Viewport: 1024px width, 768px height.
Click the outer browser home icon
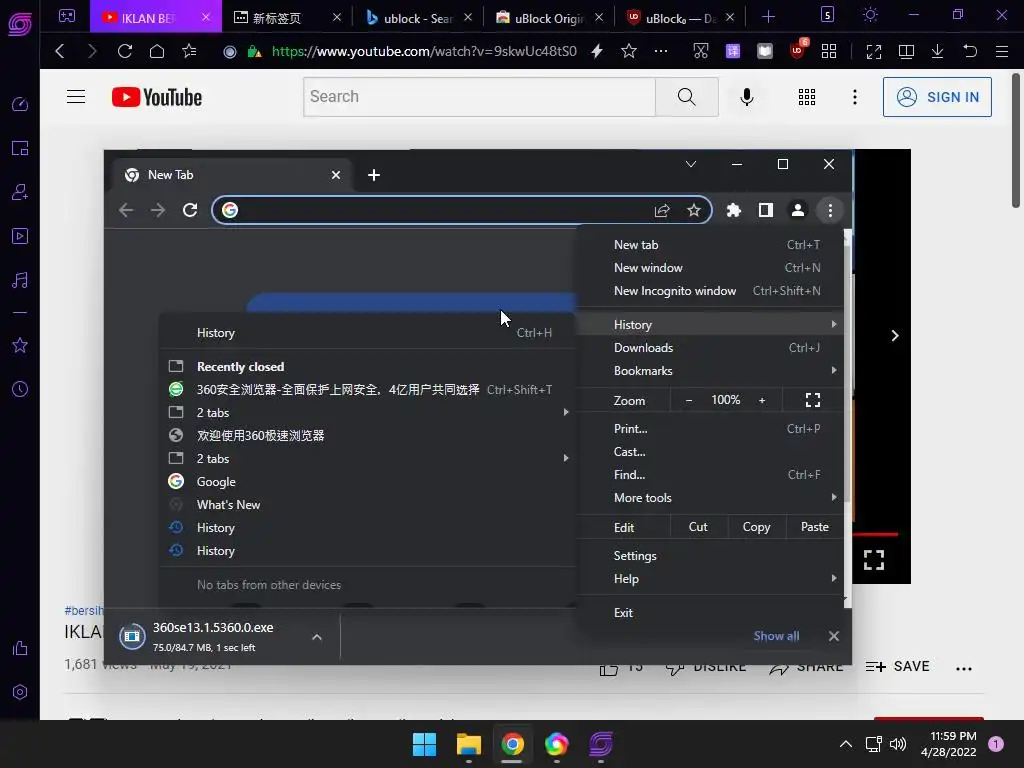click(157, 51)
